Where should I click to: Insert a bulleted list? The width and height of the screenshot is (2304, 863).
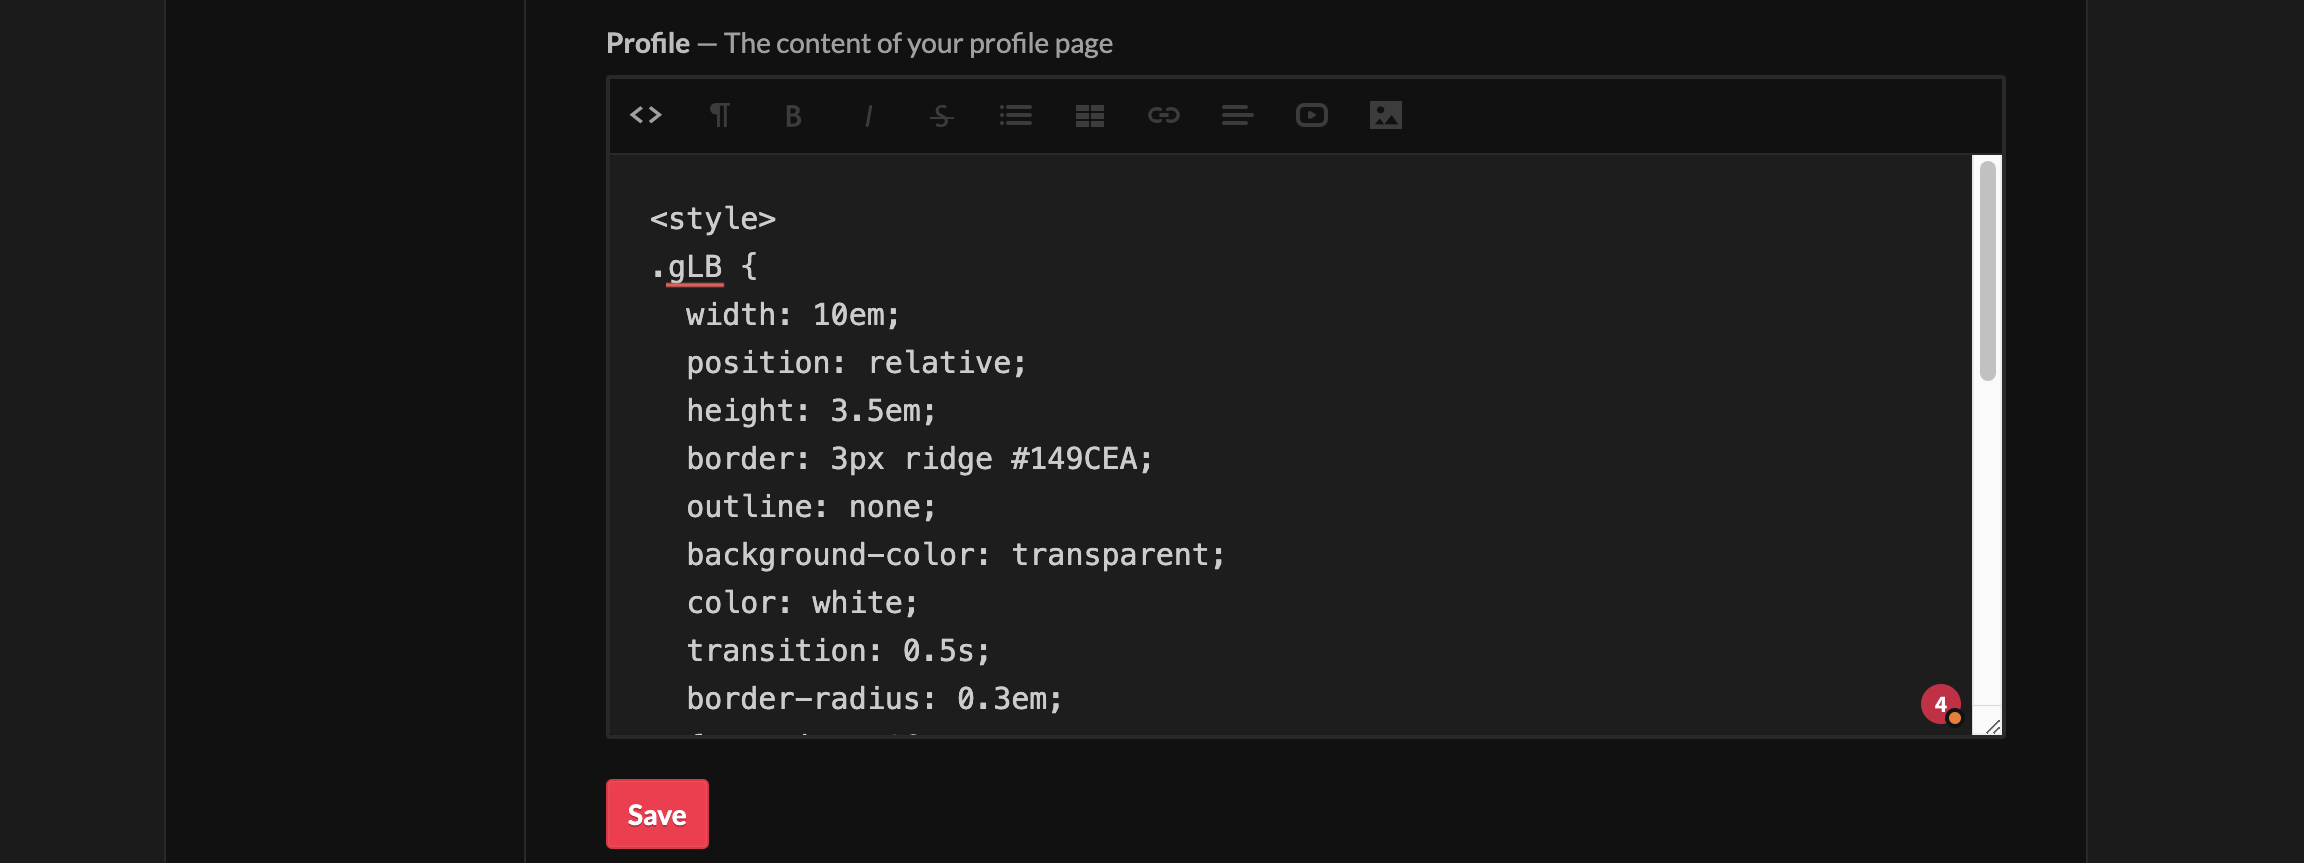(1015, 116)
